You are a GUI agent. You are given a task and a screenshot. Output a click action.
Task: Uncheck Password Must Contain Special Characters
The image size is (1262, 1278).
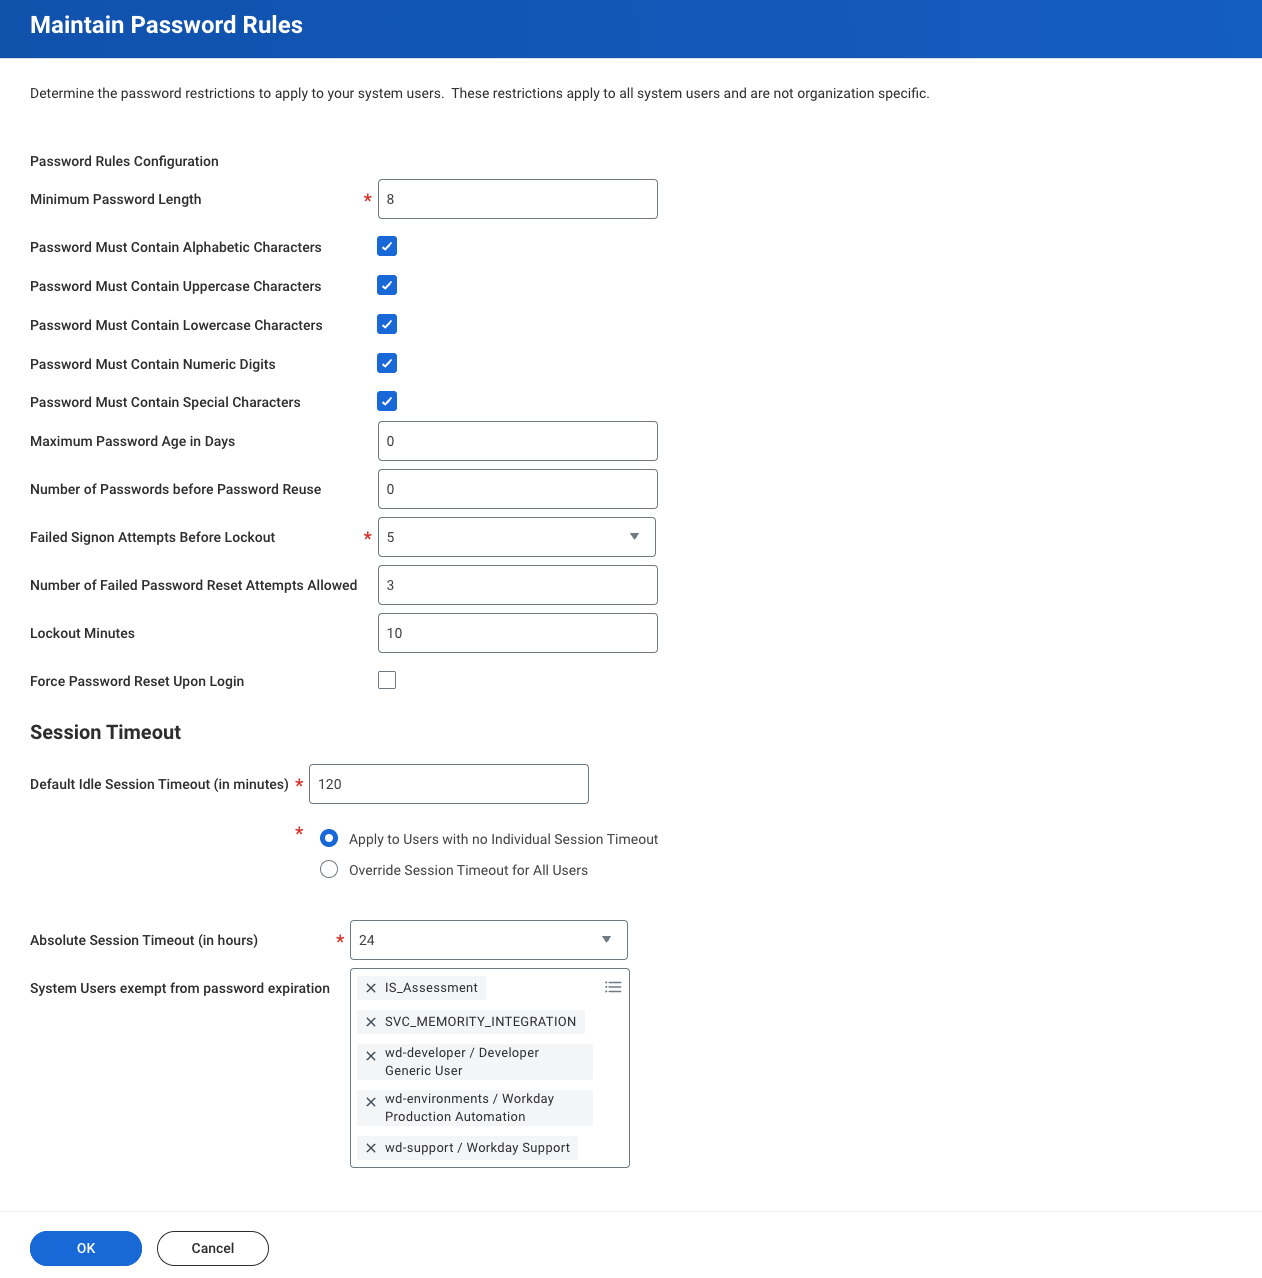[x=387, y=401]
